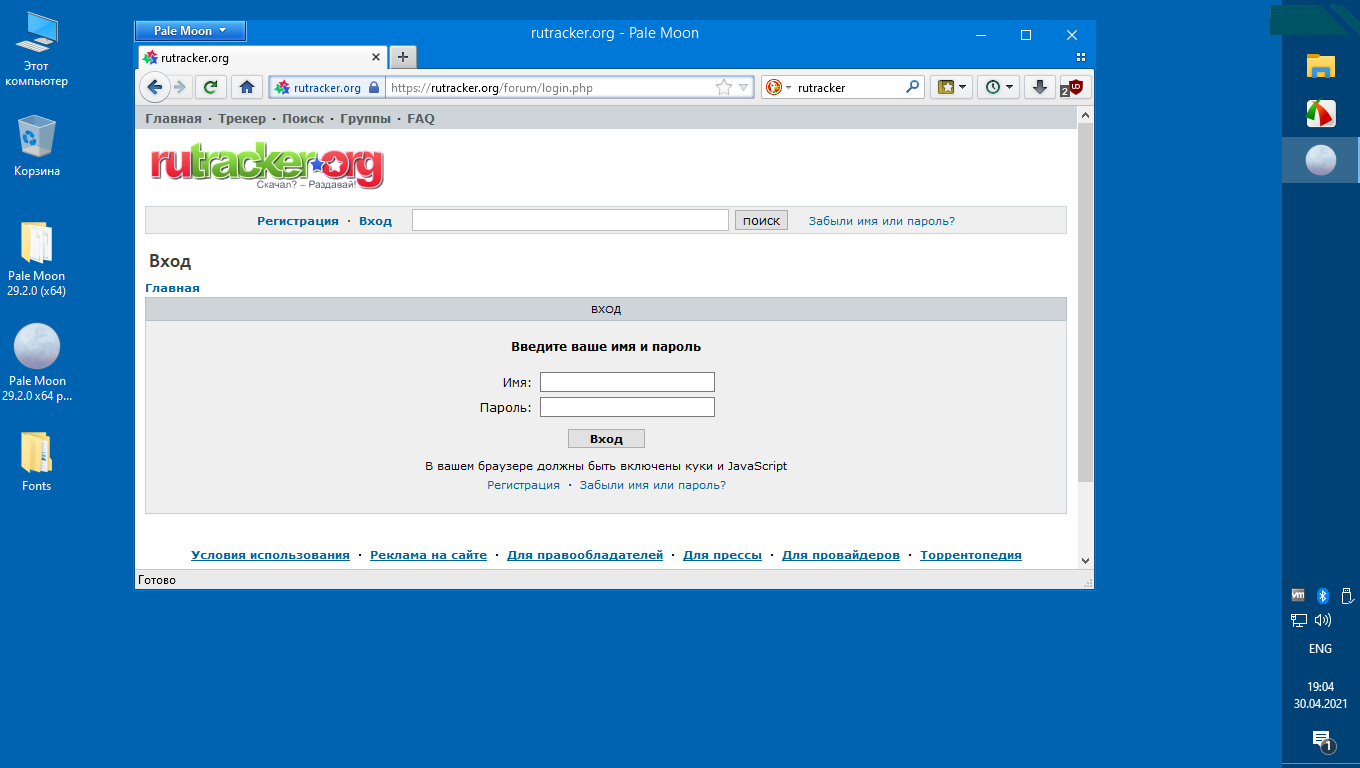Screen dimensions: 1360x768
Task: Go back using the browser back arrow
Action: pos(155,87)
